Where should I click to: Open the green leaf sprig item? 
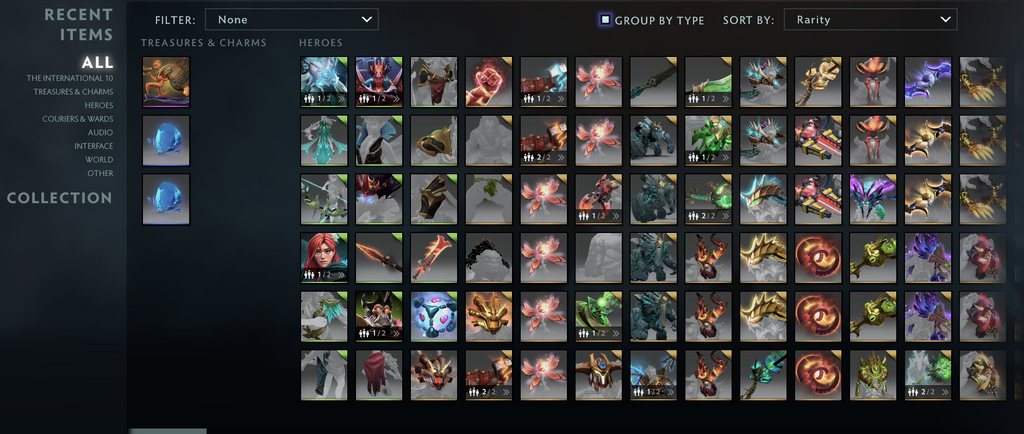click(488, 199)
